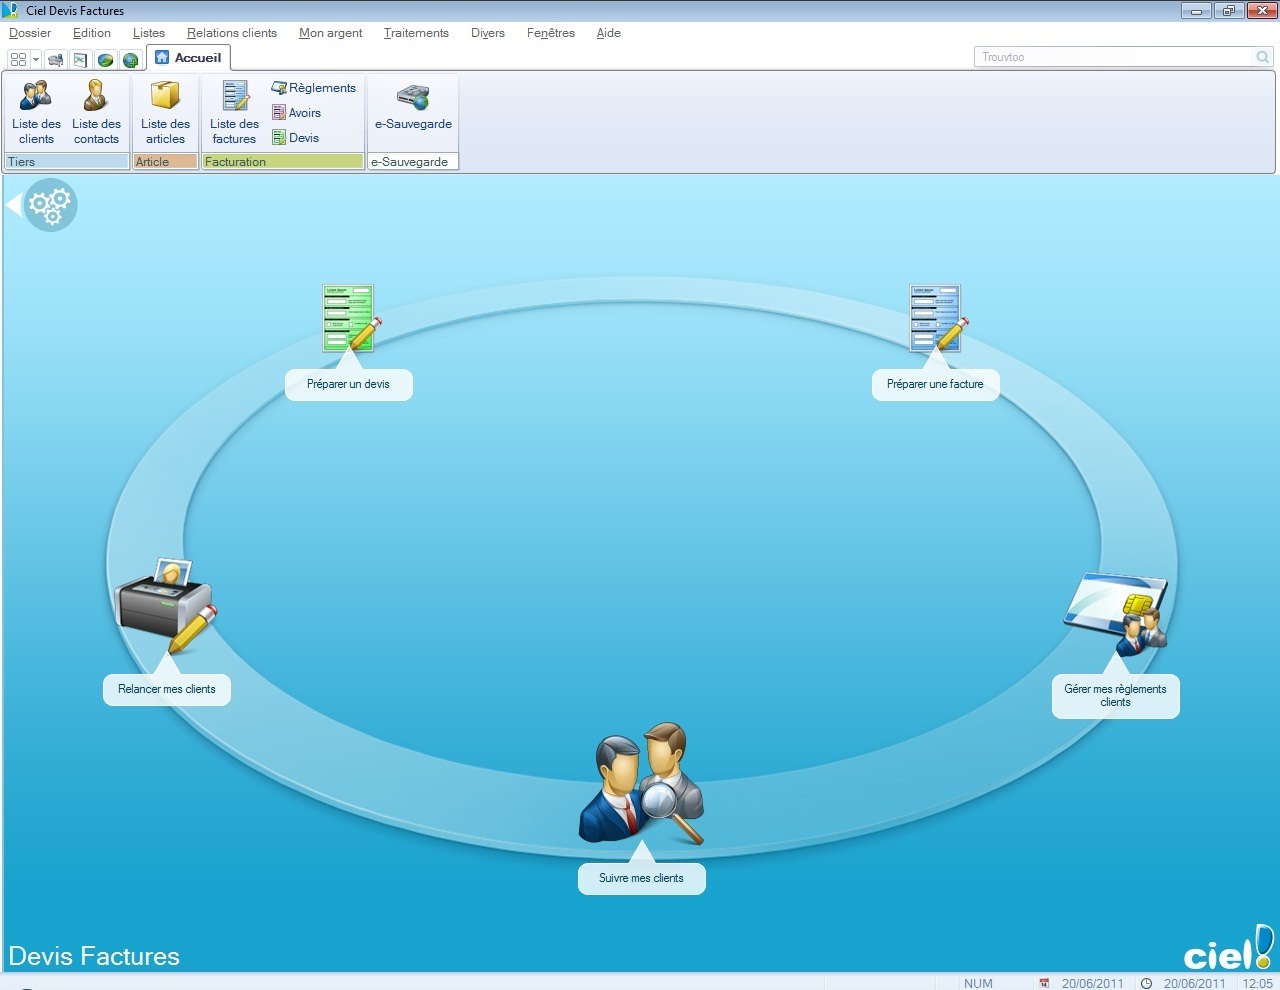The height and width of the screenshot is (990, 1280).
Task: Click the printer icon for Relancer mes clients
Action: [166, 604]
